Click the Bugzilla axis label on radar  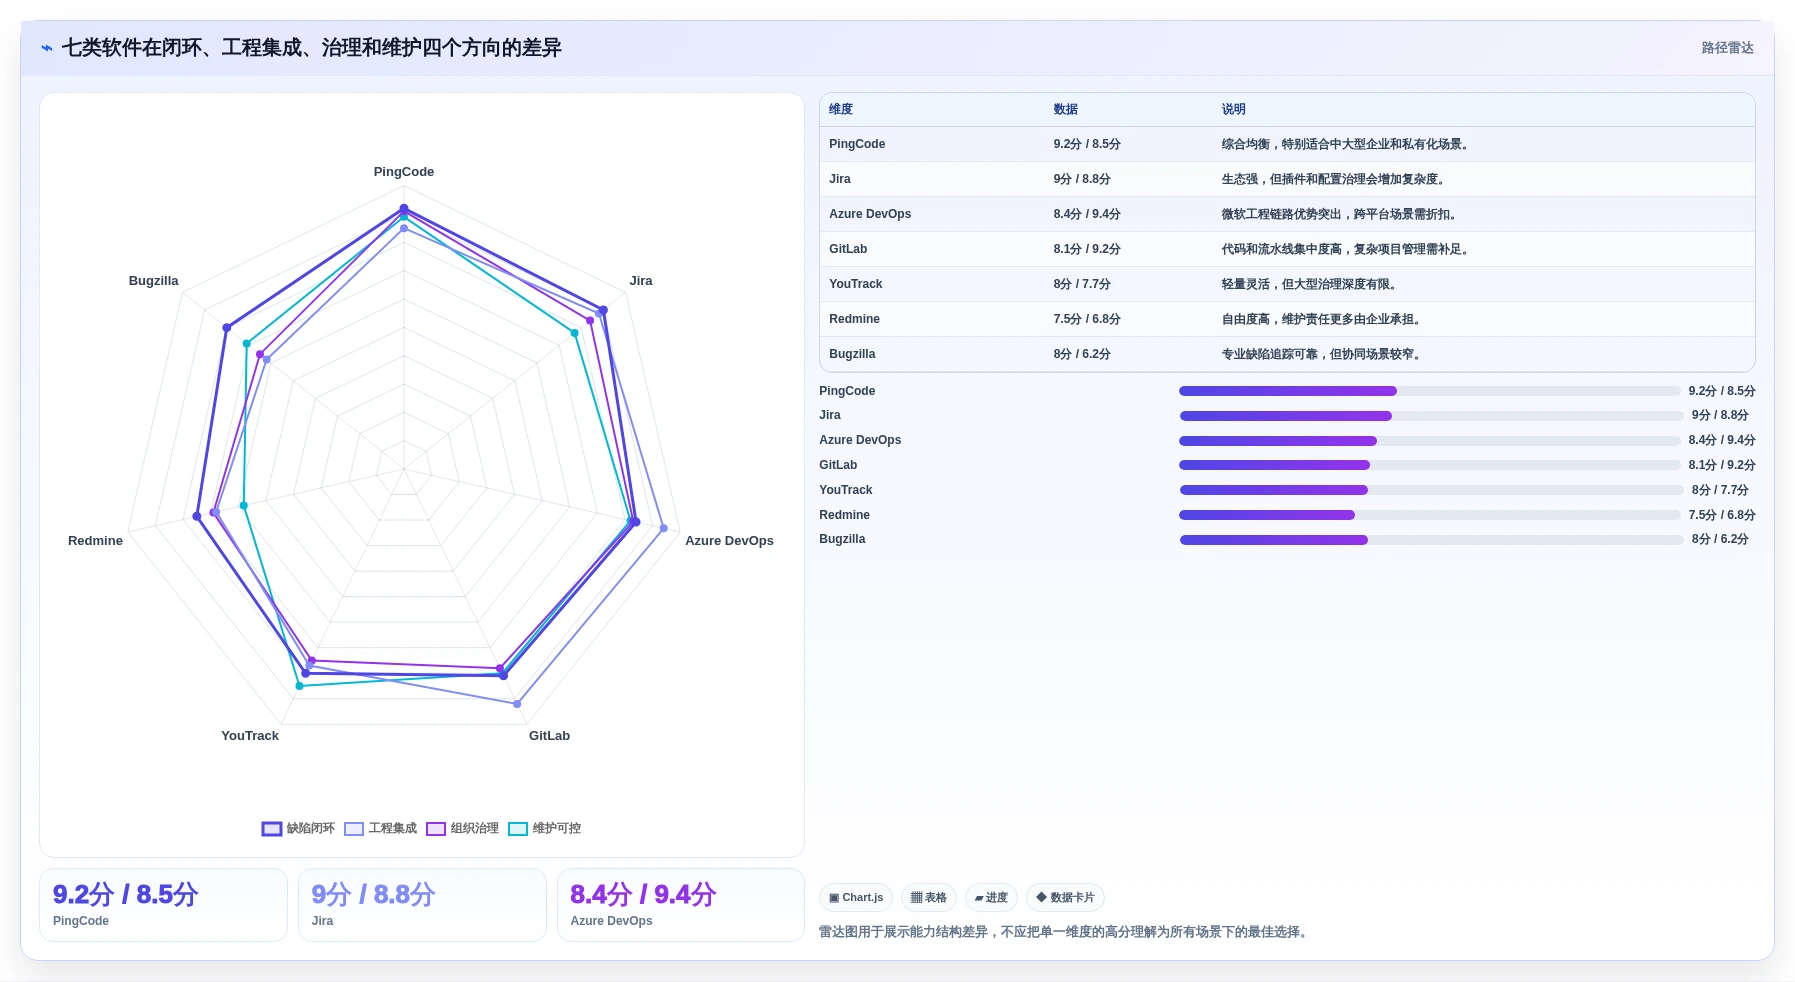(x=153, y=281)
